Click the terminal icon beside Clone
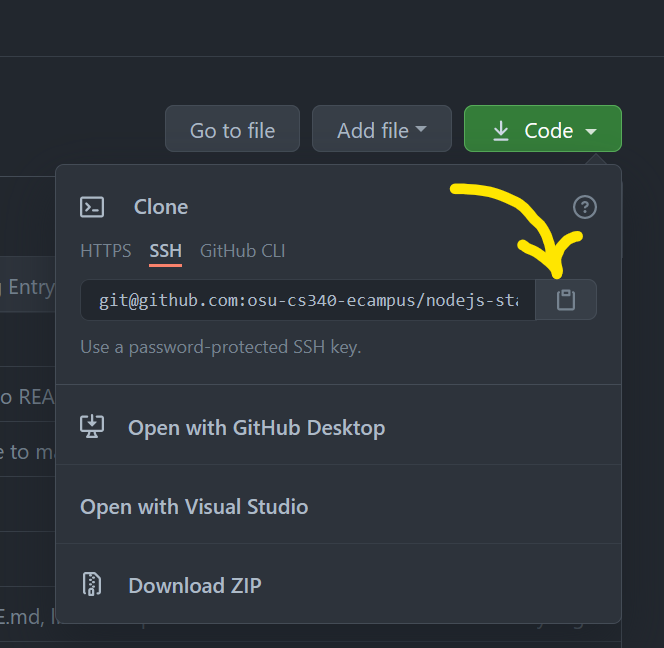The height and width of the screenshot is (648, 664). tap(92, 207)
